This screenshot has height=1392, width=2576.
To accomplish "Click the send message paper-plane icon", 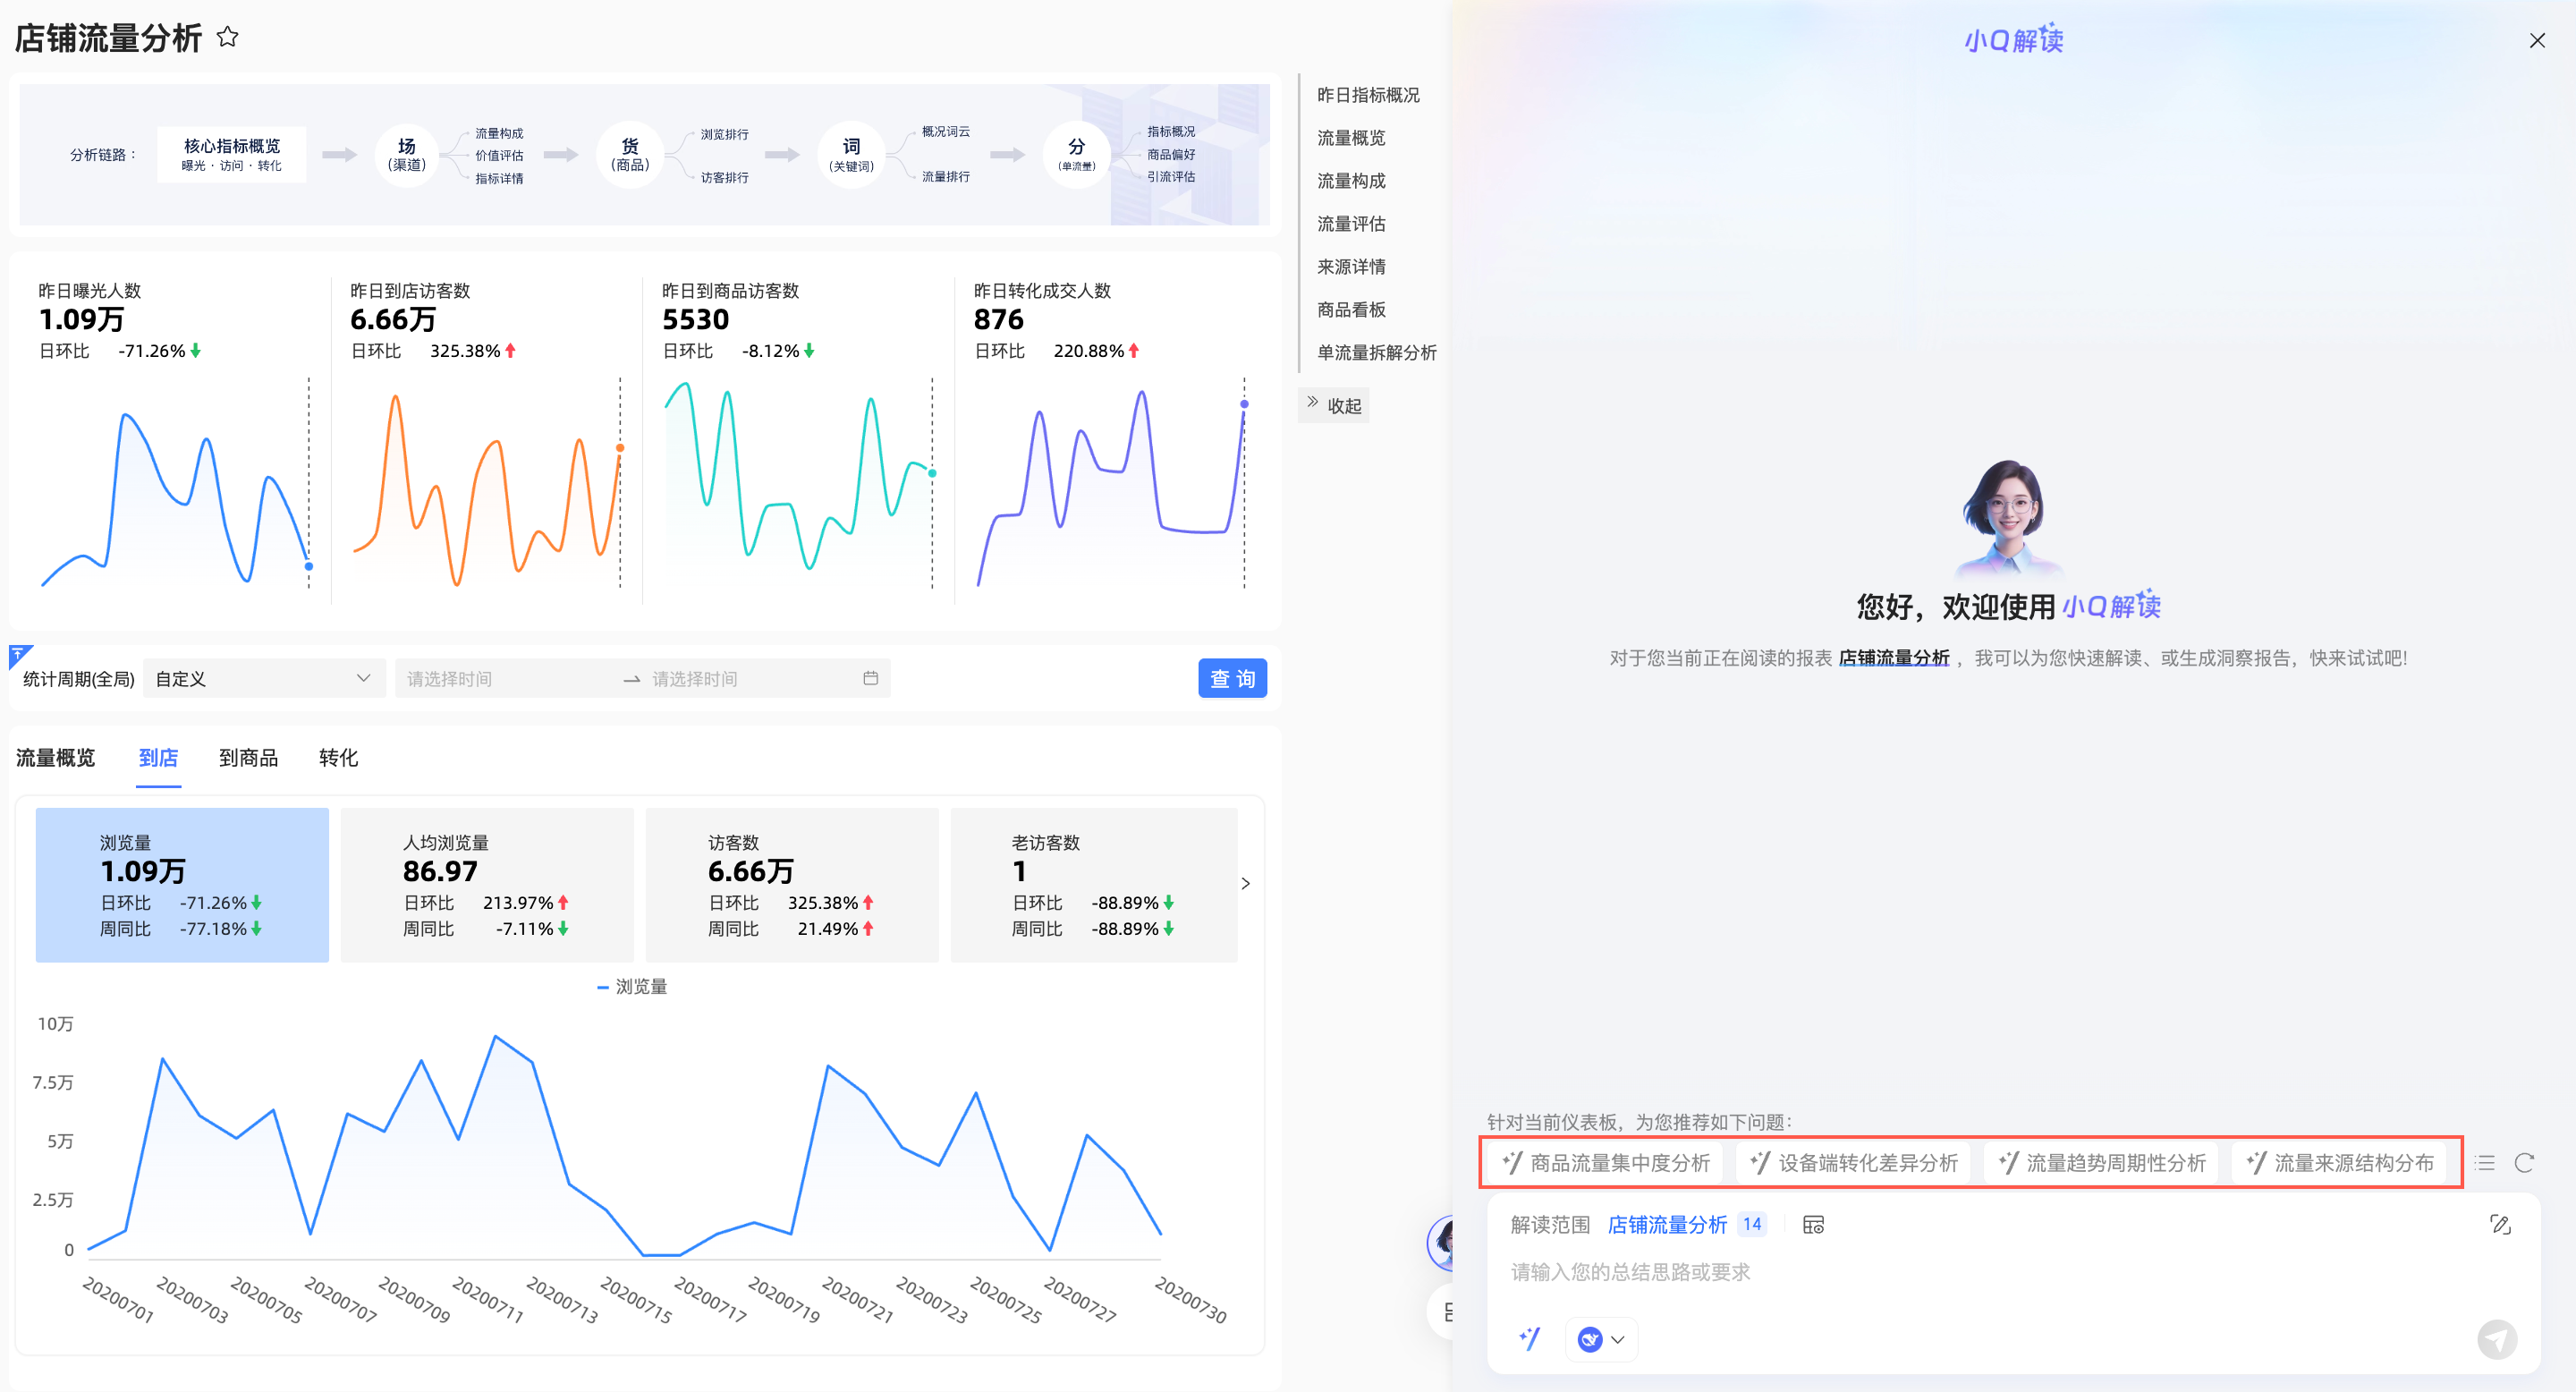I will tap(2497, 1339).
